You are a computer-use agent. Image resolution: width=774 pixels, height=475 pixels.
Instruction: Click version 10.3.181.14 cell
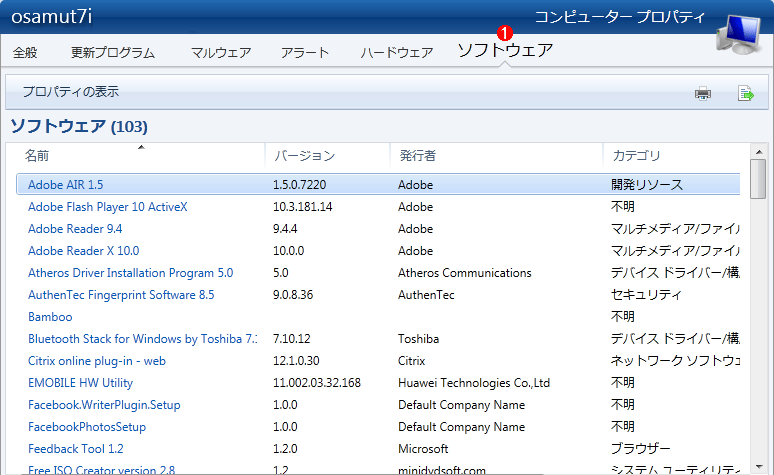[303, 207]
